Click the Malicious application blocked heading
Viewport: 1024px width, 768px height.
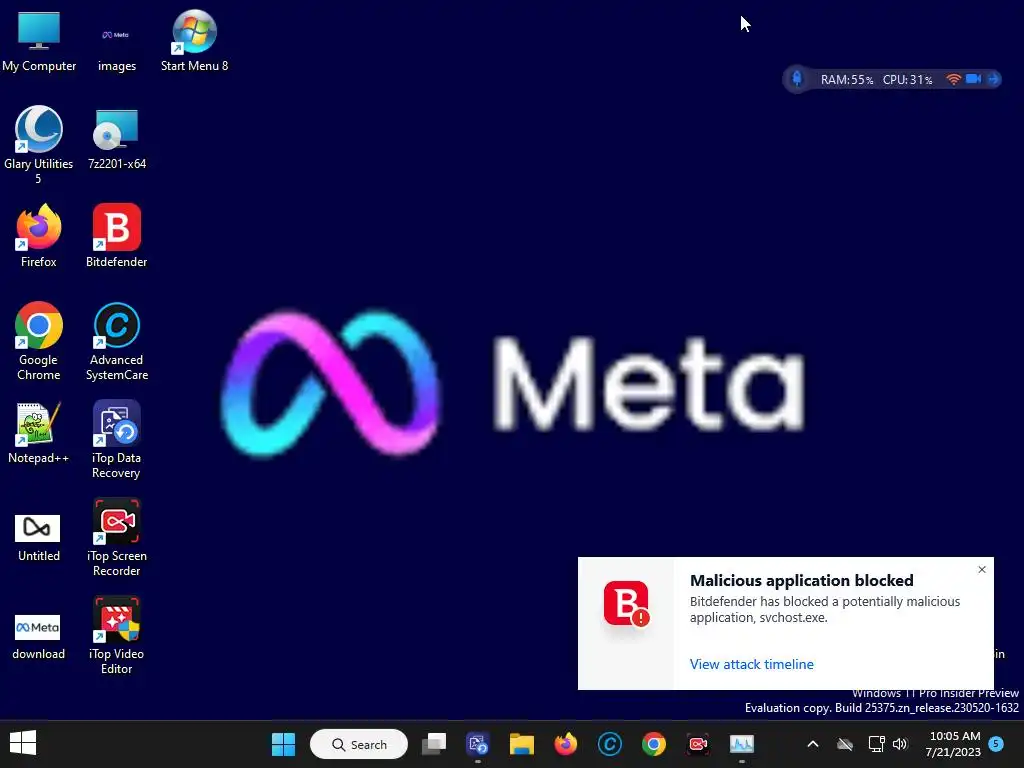(x=801, y=580)
